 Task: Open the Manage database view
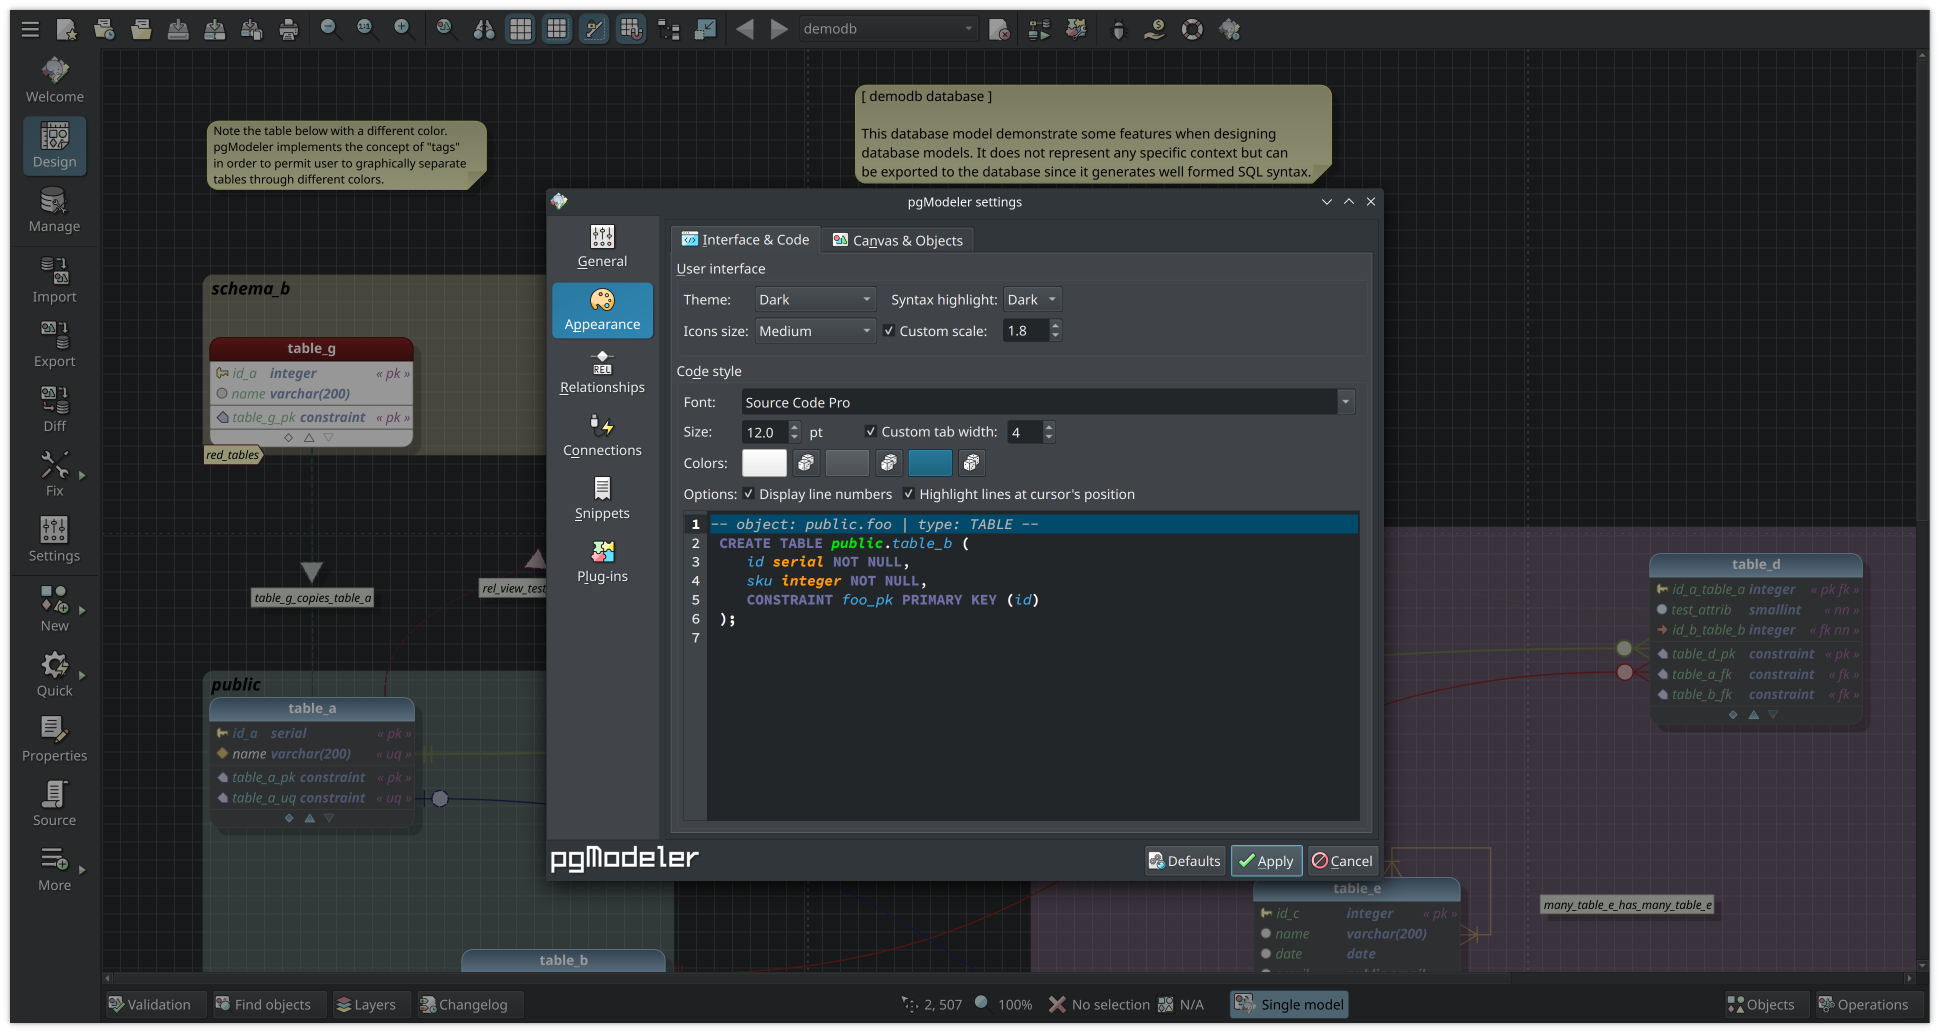(55, 211)
